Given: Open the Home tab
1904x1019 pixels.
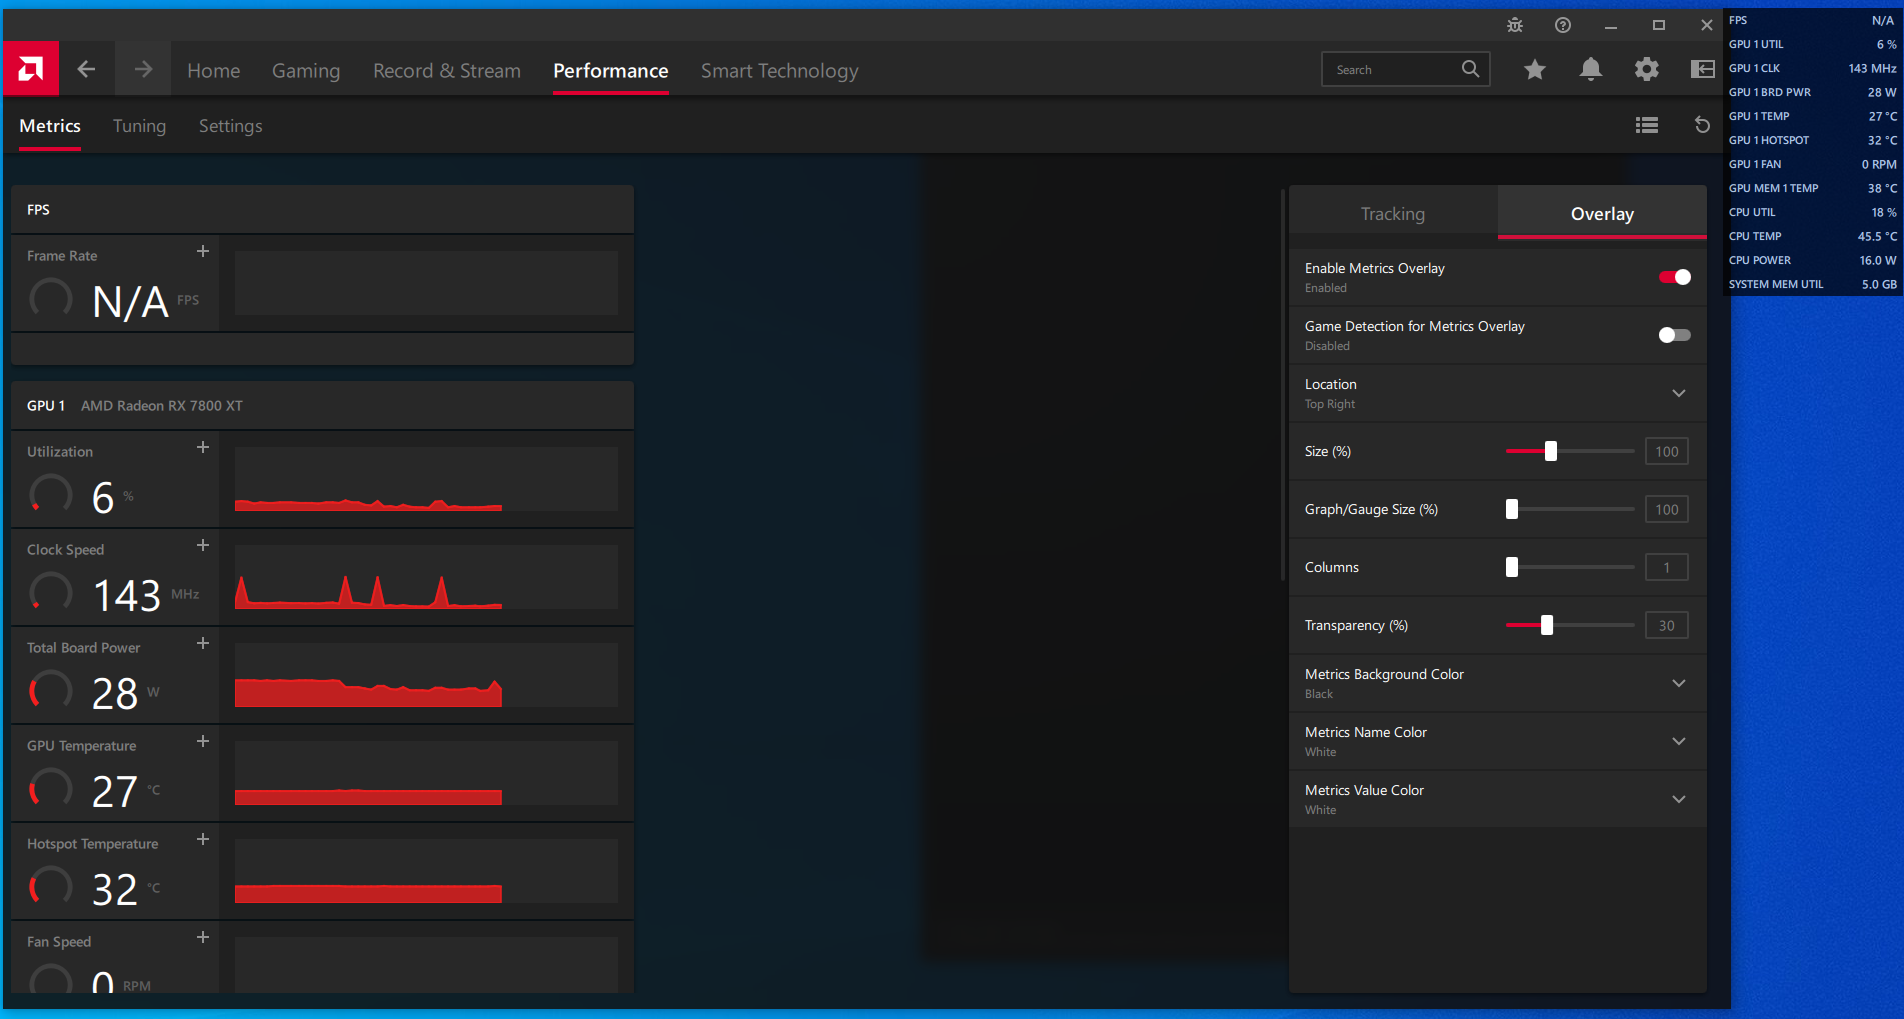Looking at the screenshot, I should 214,70.
